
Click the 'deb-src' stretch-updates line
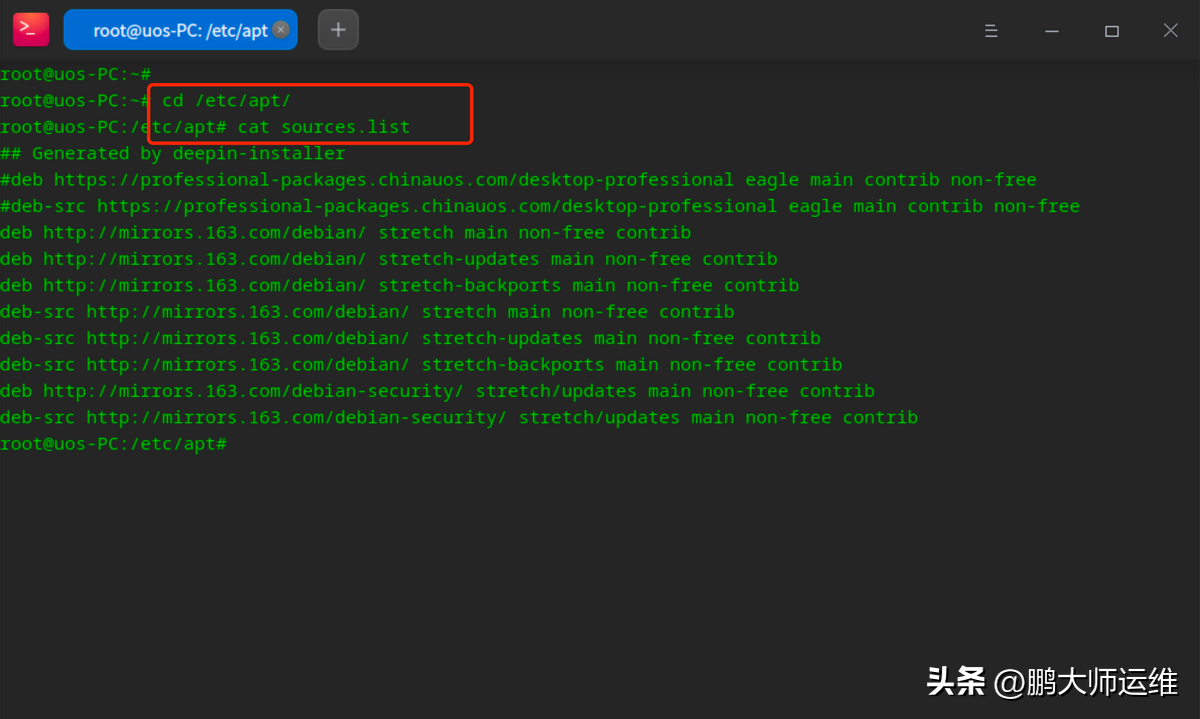coord(410,338)
